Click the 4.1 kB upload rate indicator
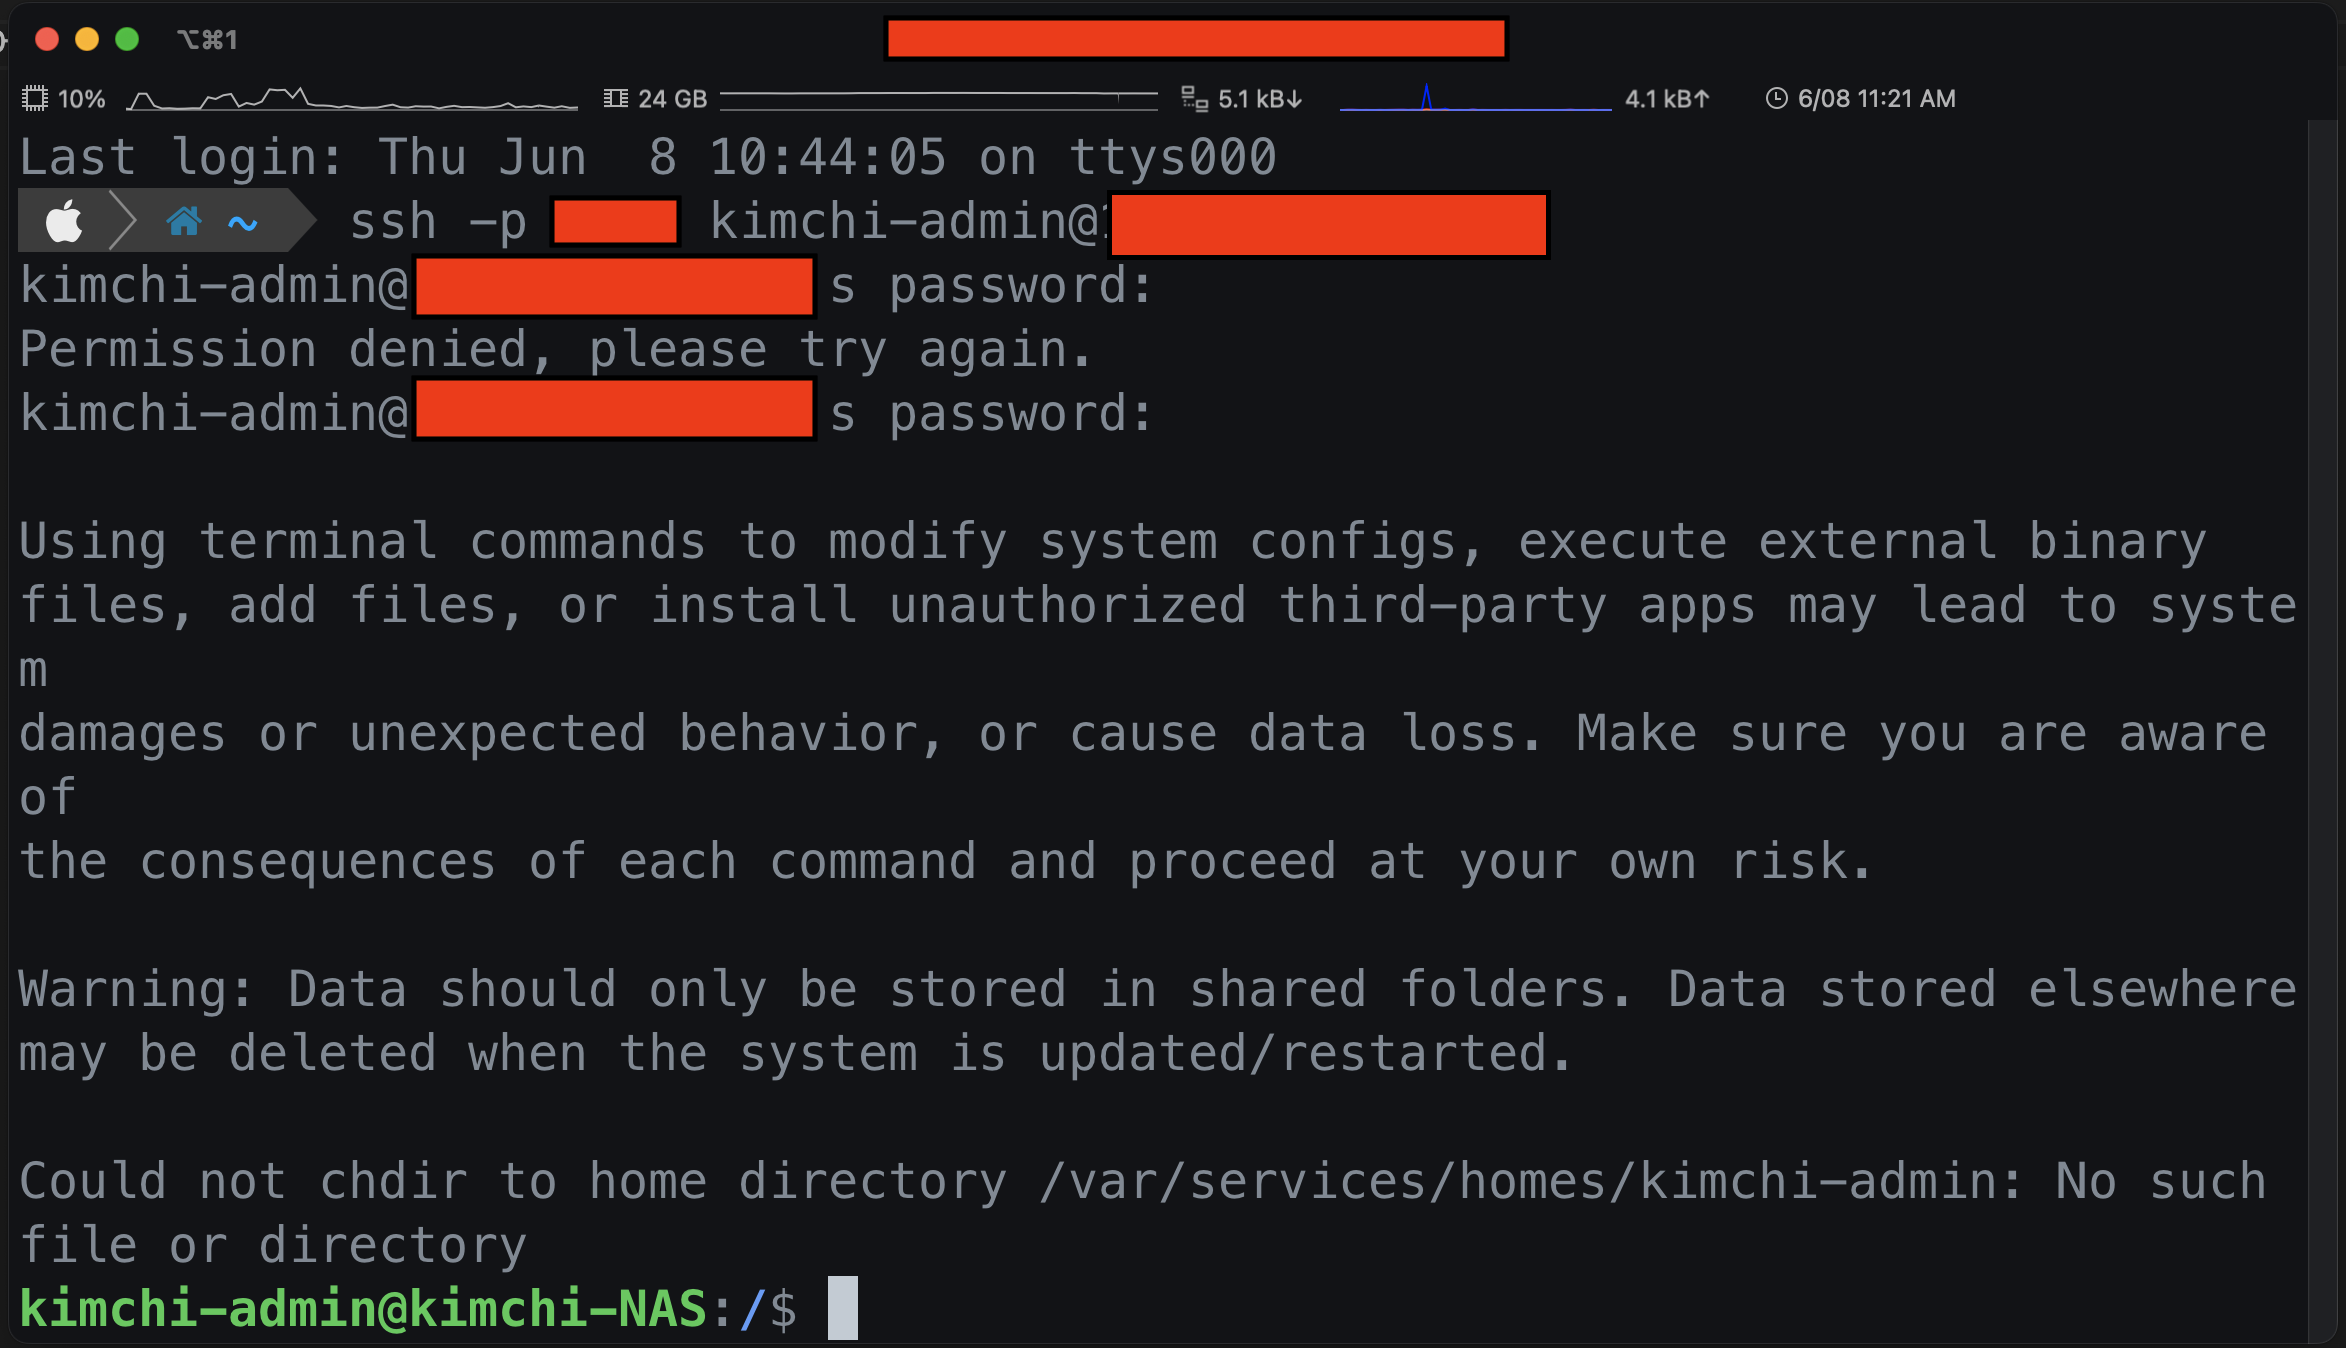This screenshot has width=2346, height=1348. pyautogui.click(x=1667, y=99)
